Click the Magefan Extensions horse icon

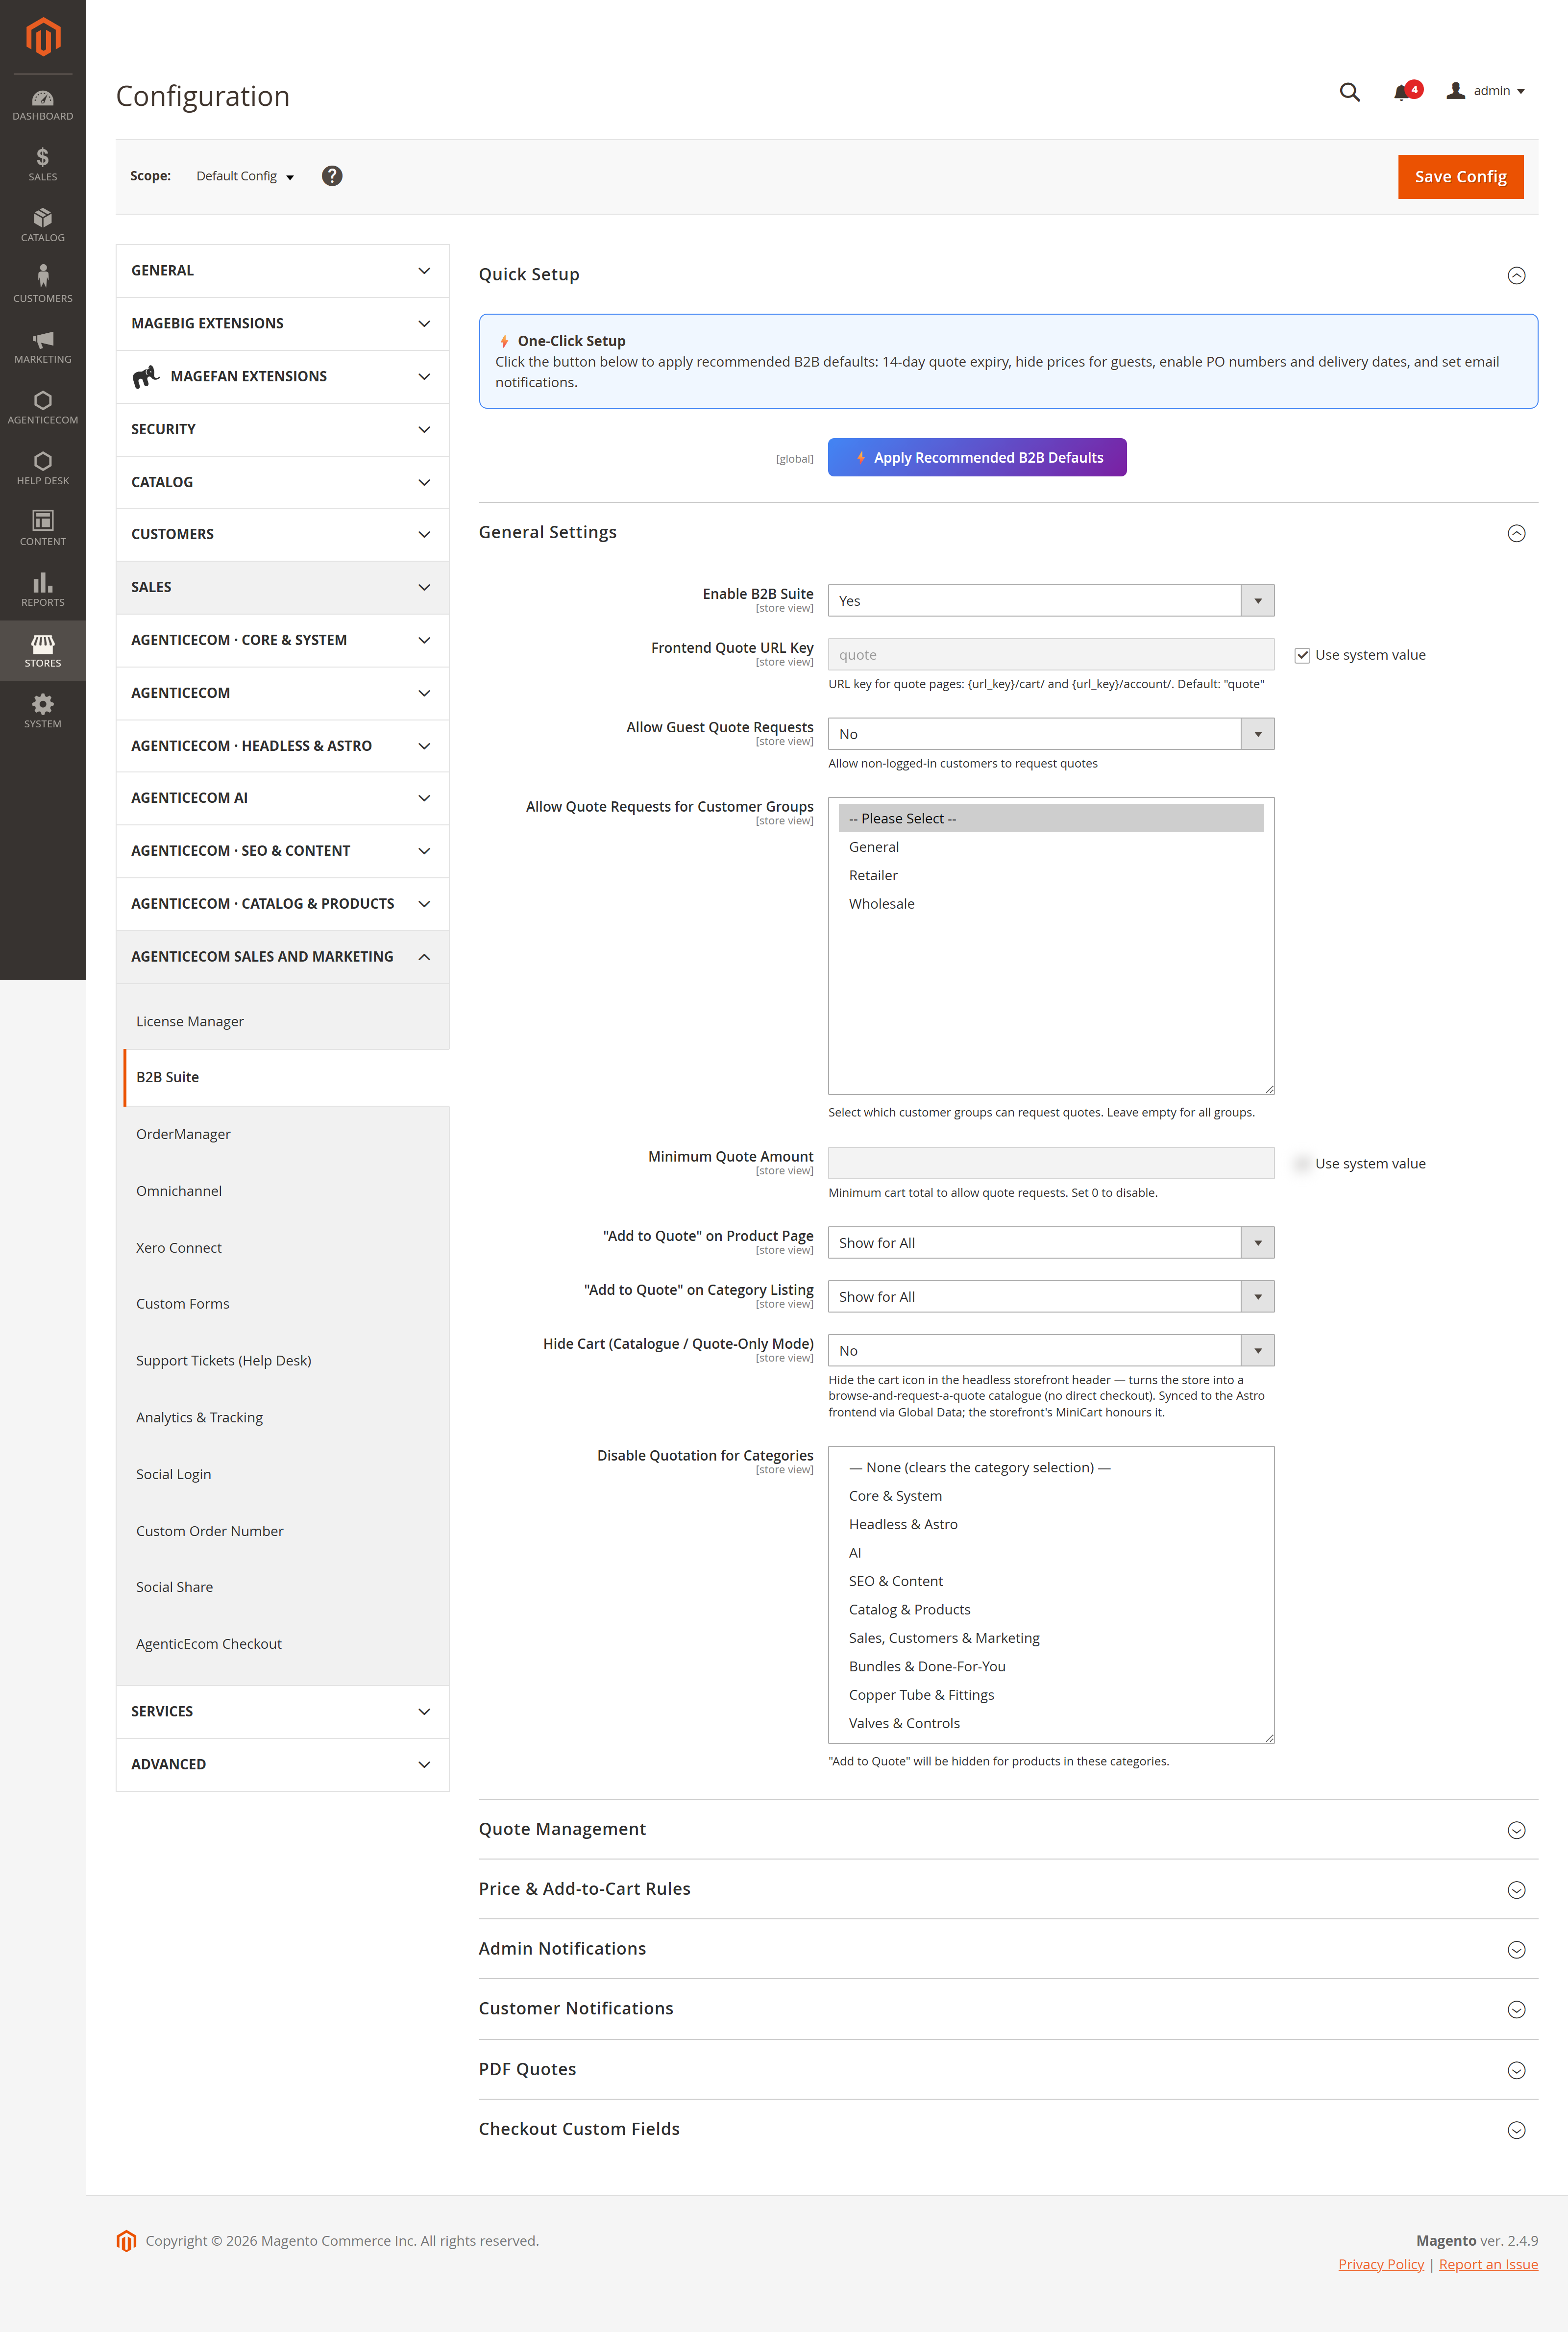pos(146,376)
